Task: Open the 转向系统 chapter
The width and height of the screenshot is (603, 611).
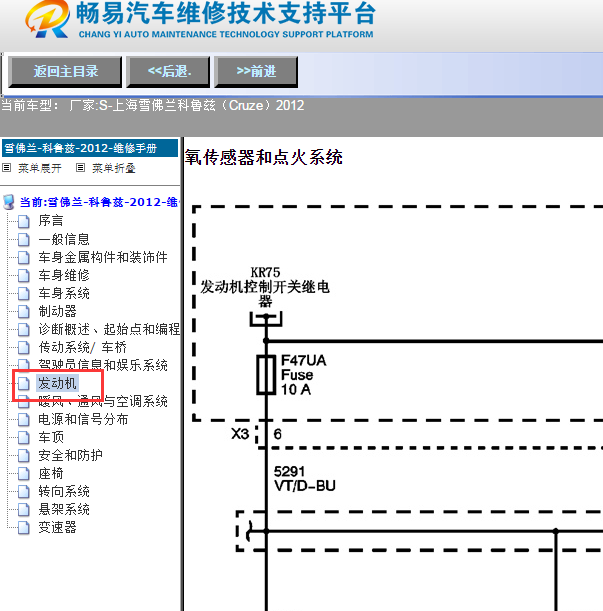Action: [64, 491]
